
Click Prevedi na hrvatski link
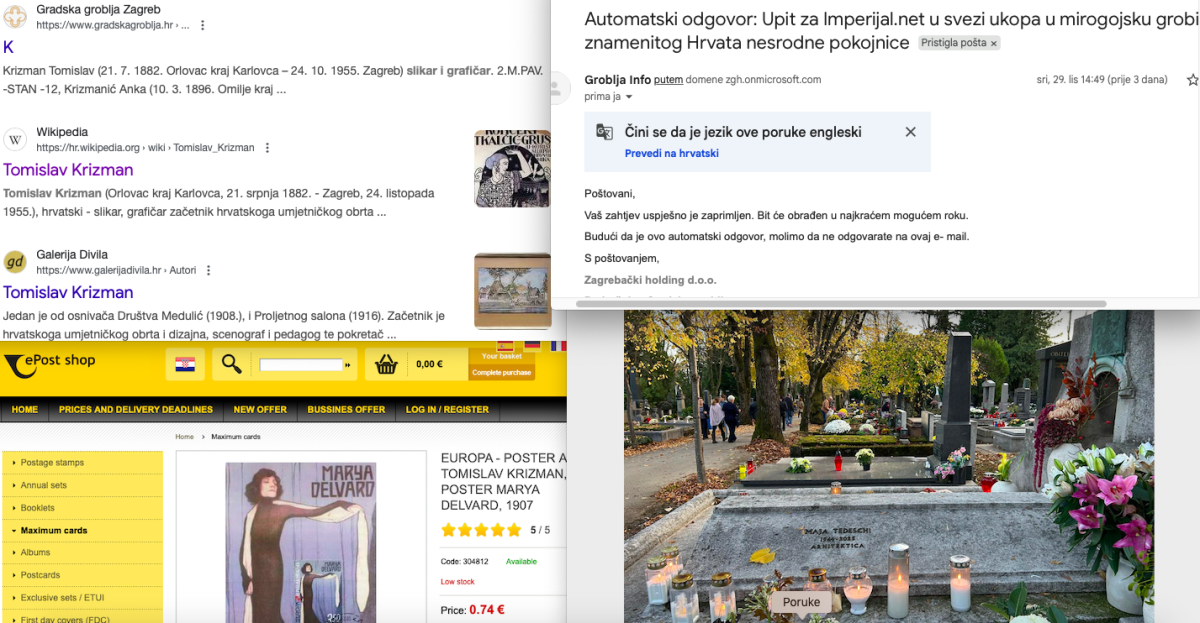tap(671, 153)
